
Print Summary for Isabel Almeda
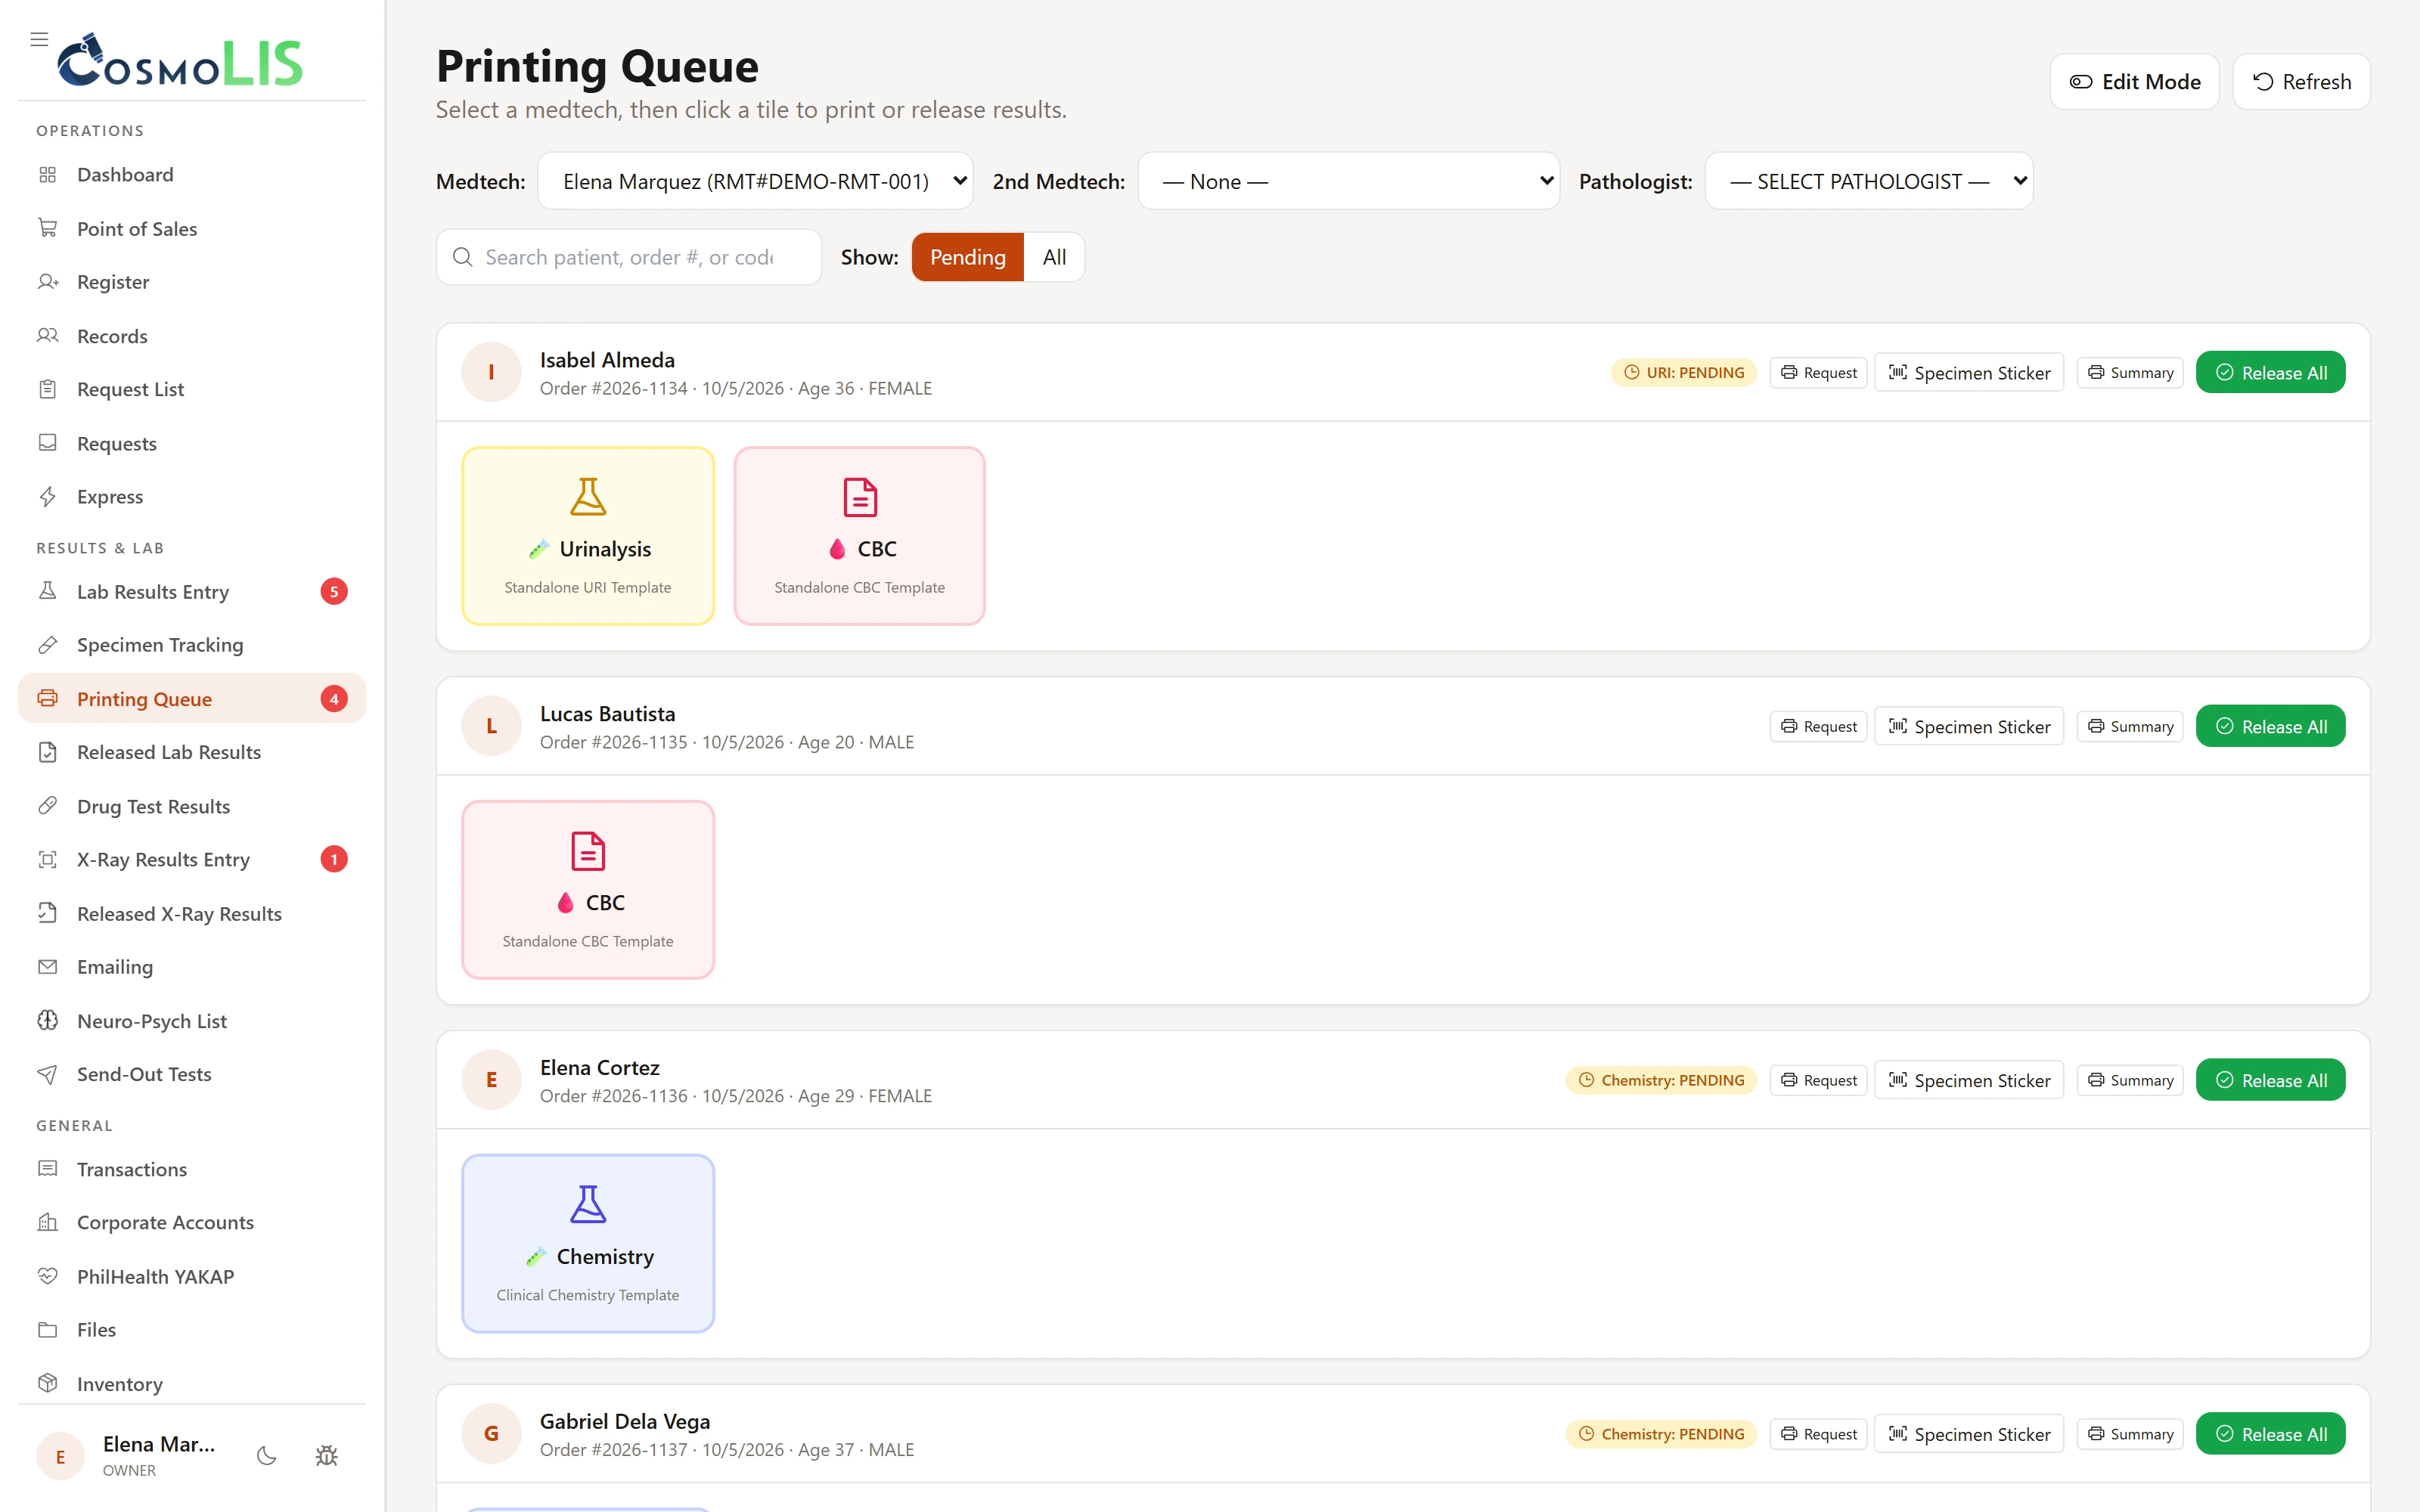2130,372
